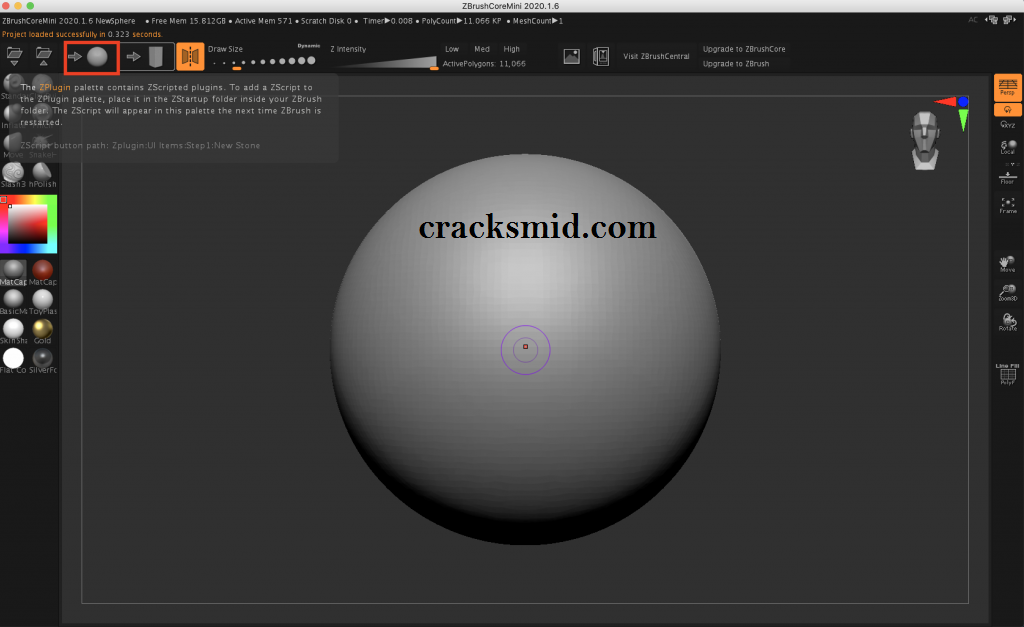Image resolution: width=1024 pixels, height=627 pixels.
Task: Click the blue axis dot
Action: pyautogui.click(x=963, y=101)
